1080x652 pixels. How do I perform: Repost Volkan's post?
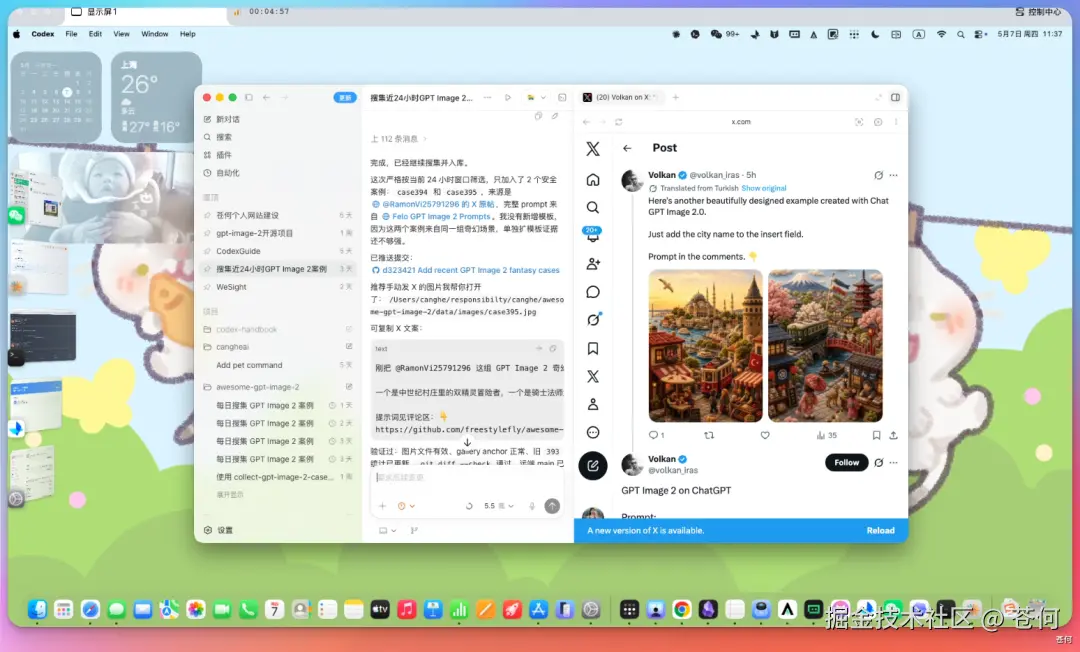[709, 435]
